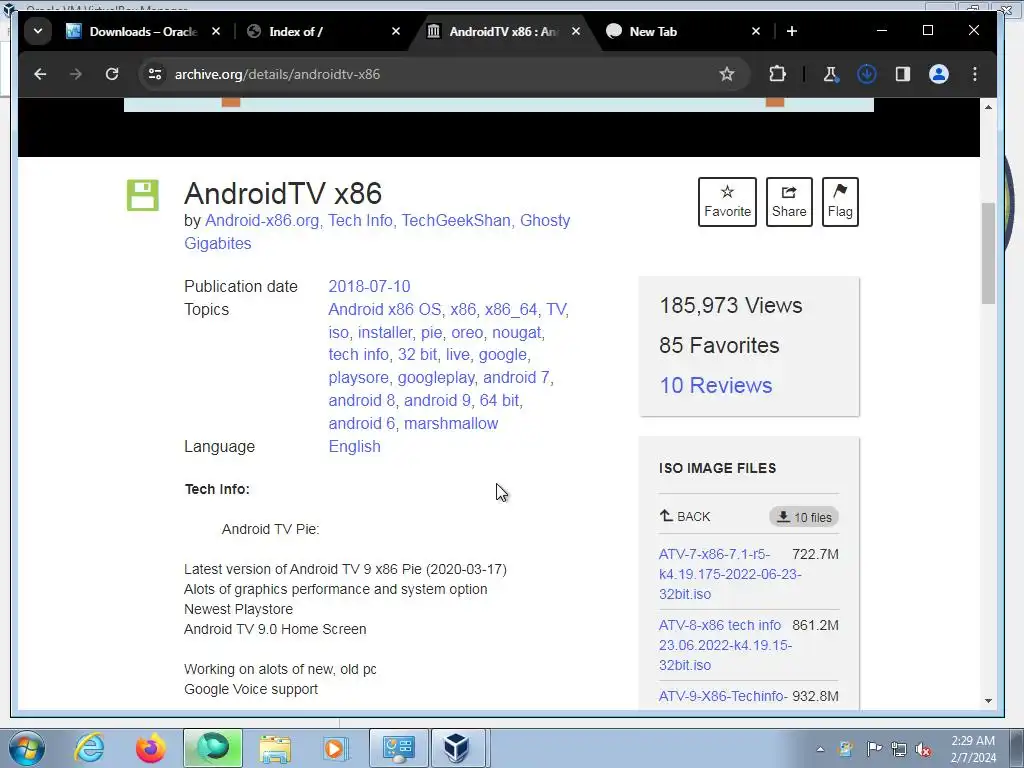This screenshot has width=1024, height=768.
Task: Close the Downloads – Oracle tab
Action: 216,31
